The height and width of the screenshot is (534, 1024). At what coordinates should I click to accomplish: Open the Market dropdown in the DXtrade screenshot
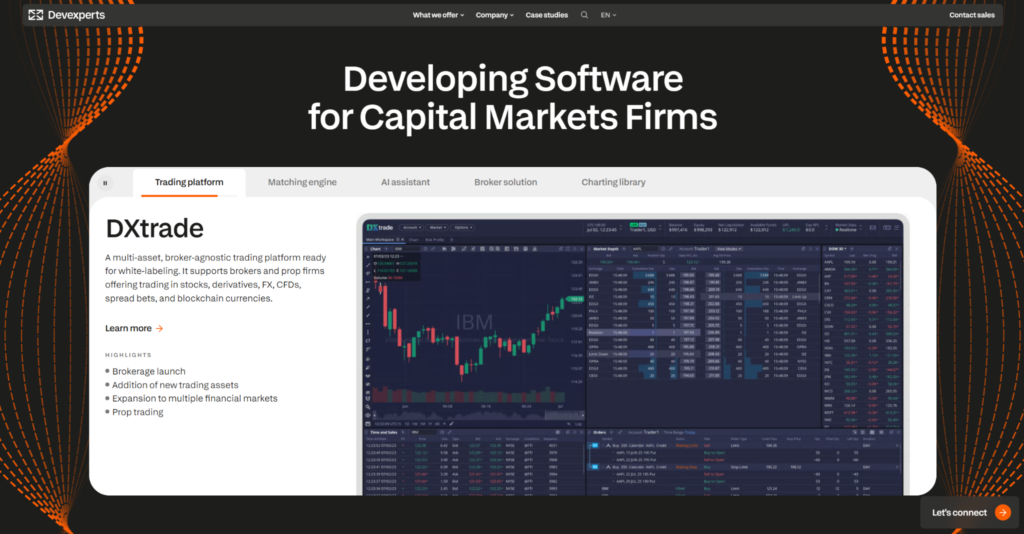coord(438,228)
